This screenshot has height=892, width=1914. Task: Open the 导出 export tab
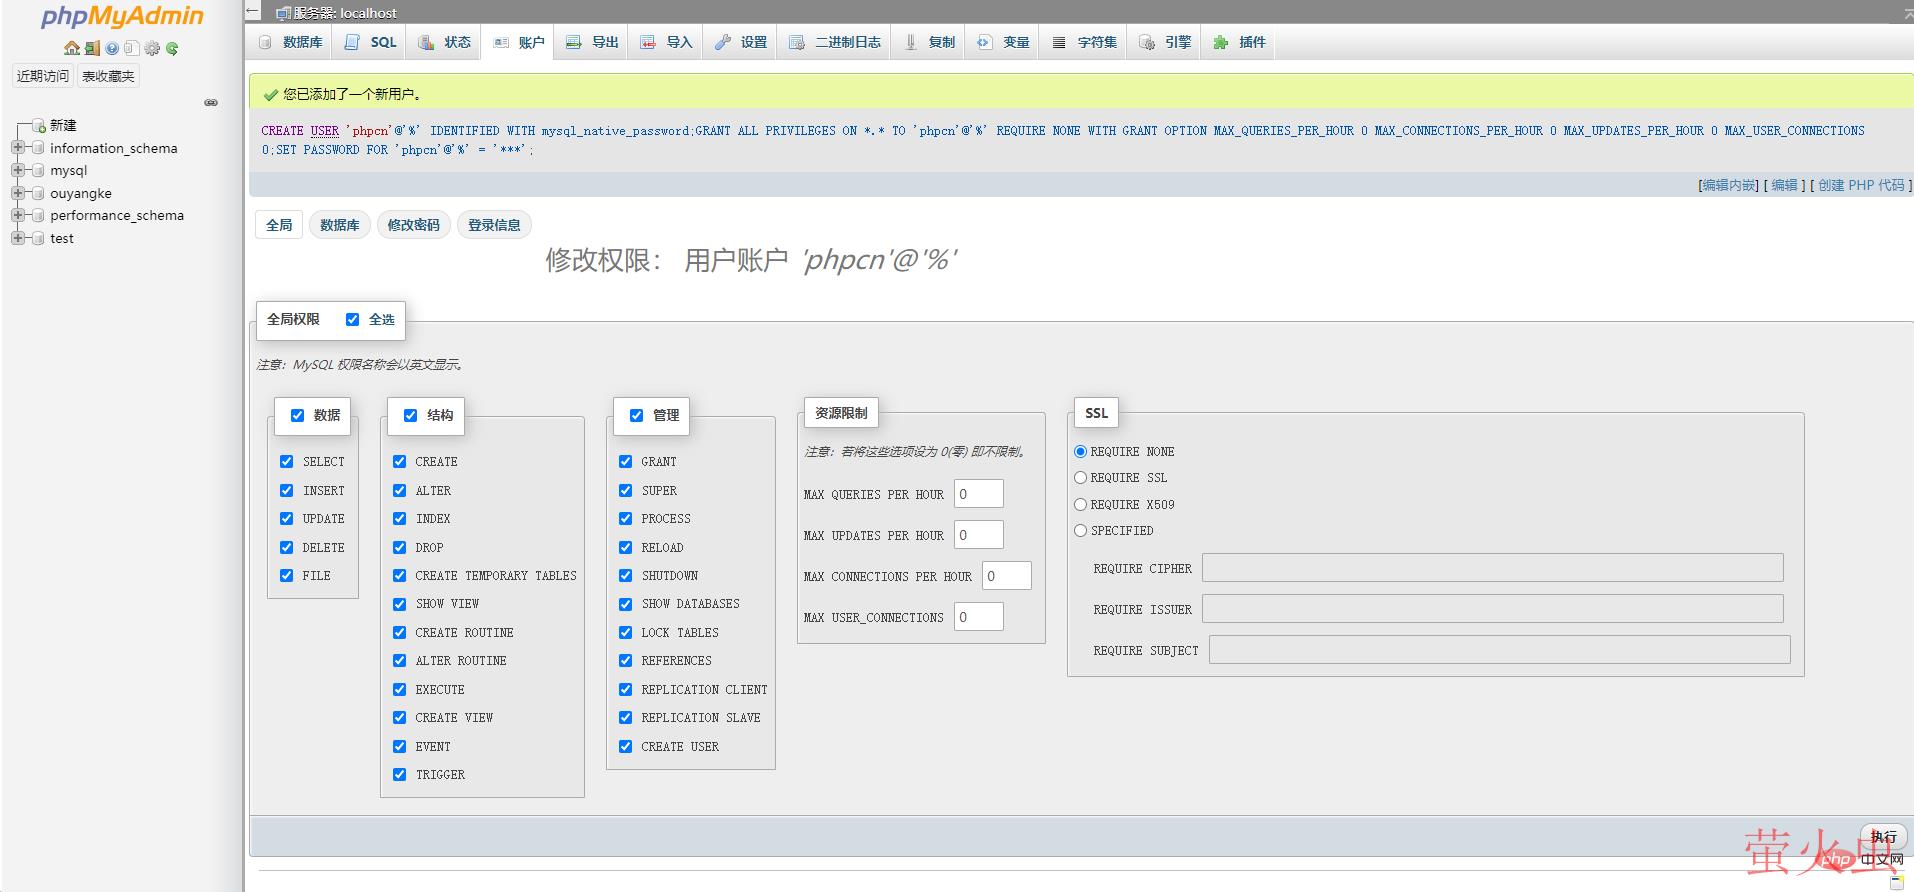(593, 42)
